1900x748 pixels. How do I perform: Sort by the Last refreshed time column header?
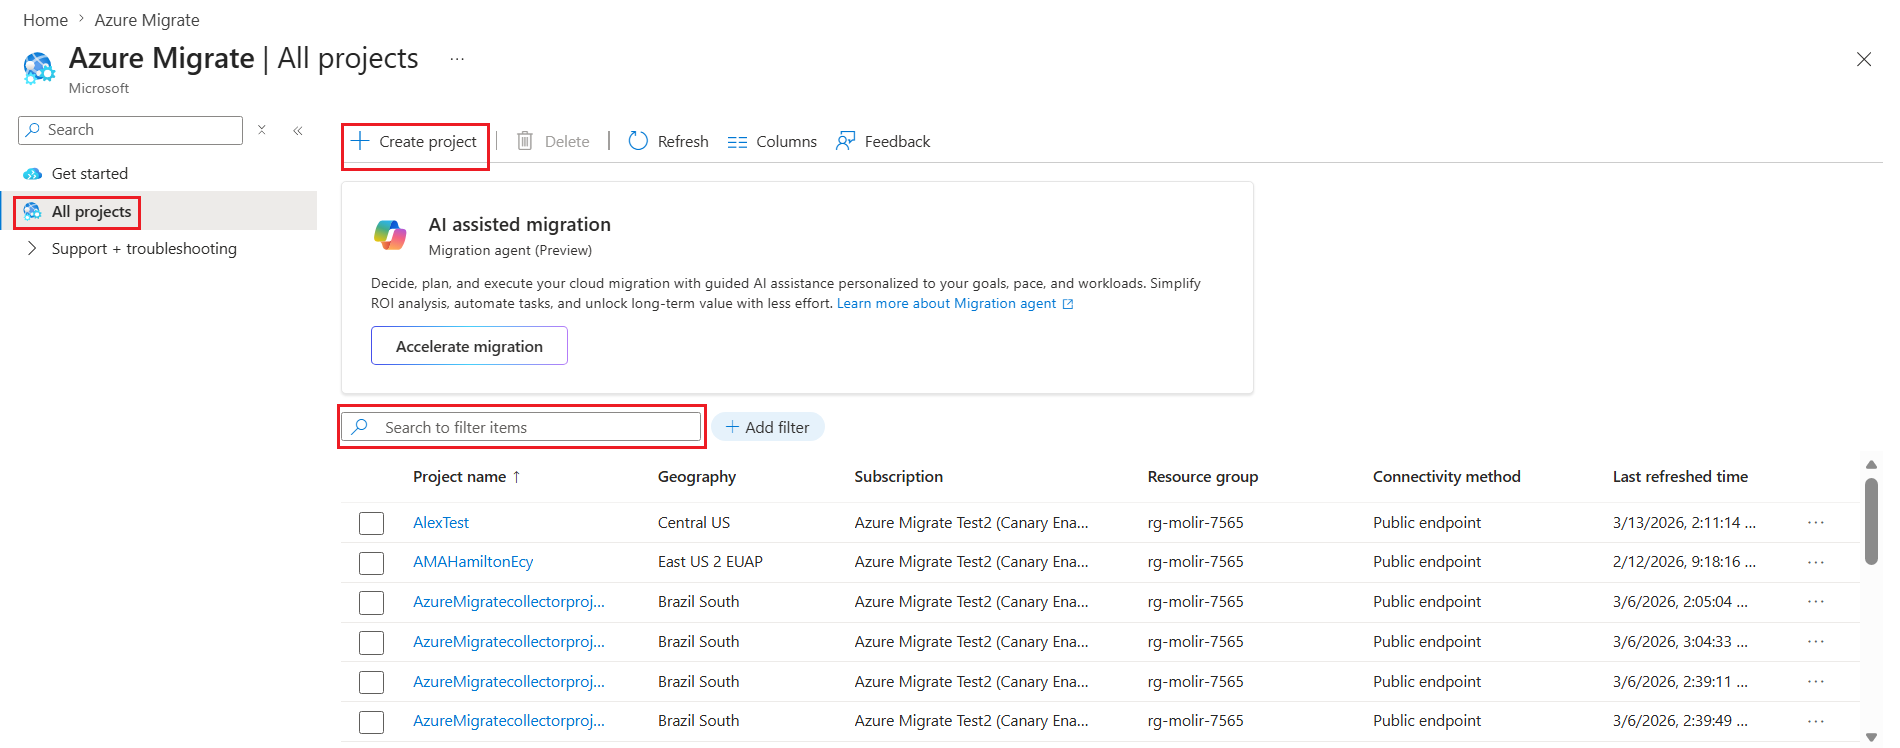tap(1681, 477)
